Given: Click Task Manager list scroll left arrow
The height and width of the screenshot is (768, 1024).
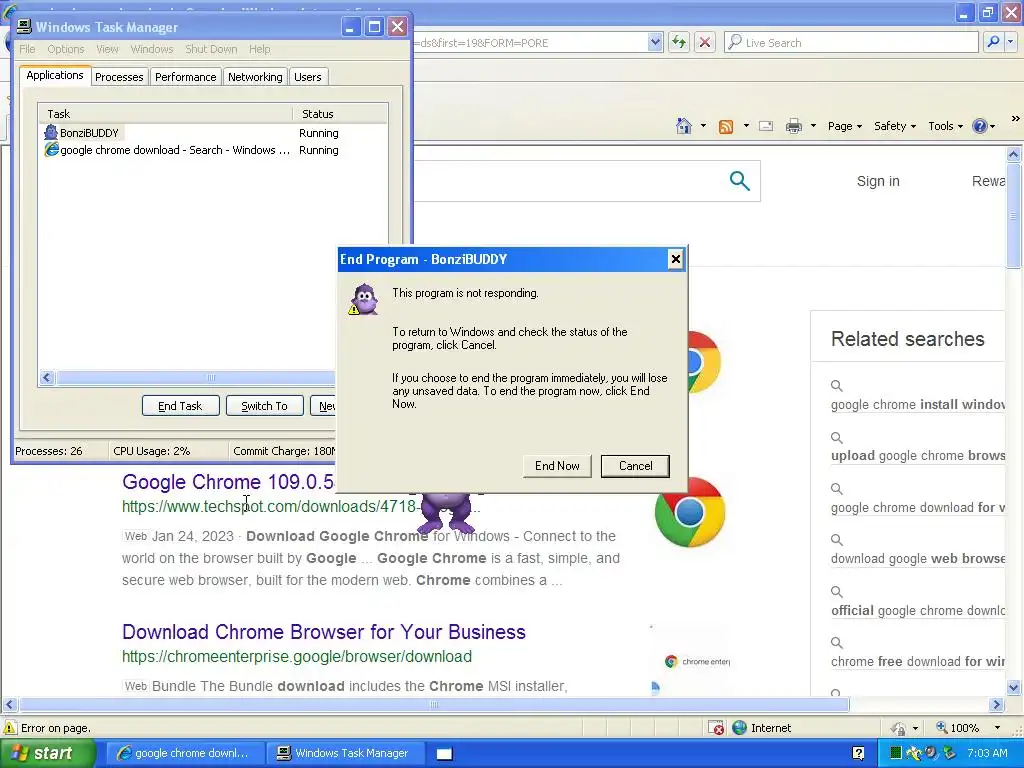Looking at the screenshot, I should 46,377.
